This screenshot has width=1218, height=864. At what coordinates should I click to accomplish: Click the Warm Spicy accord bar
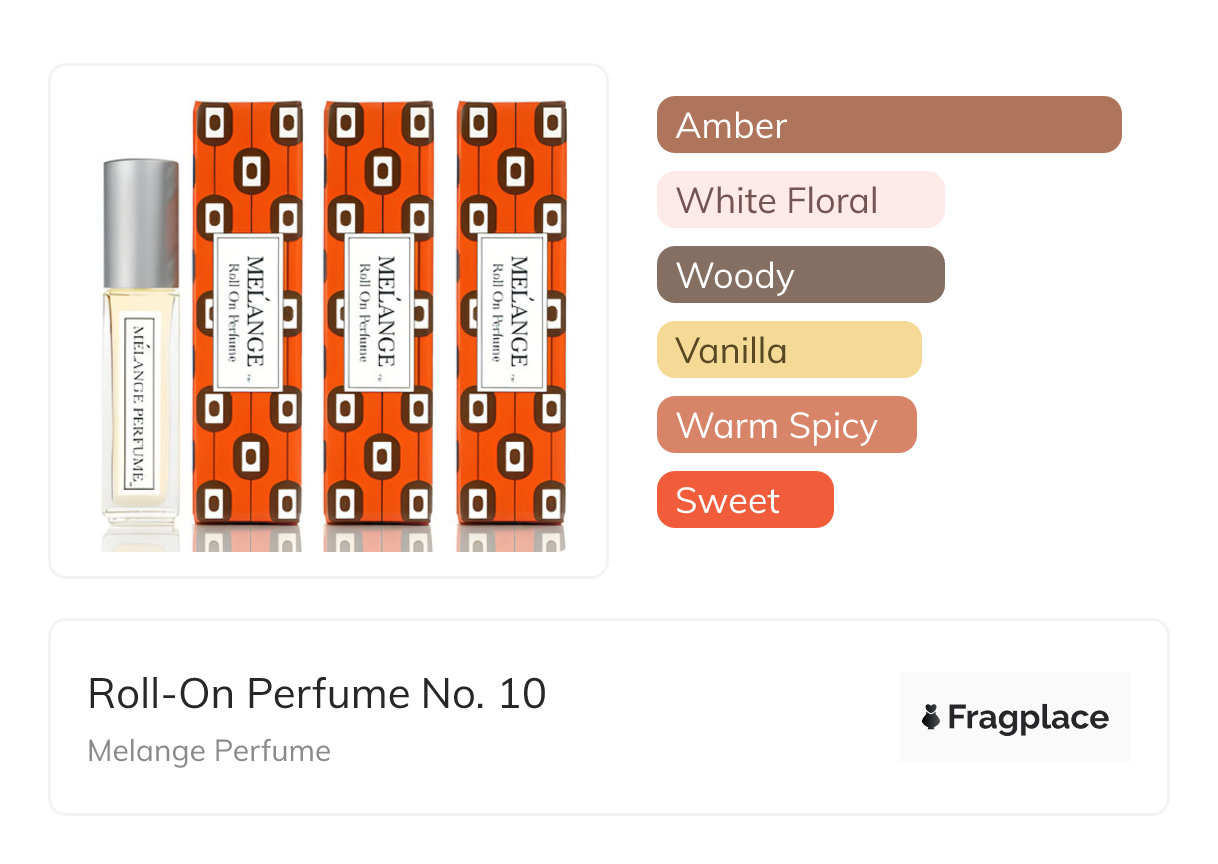786,425
